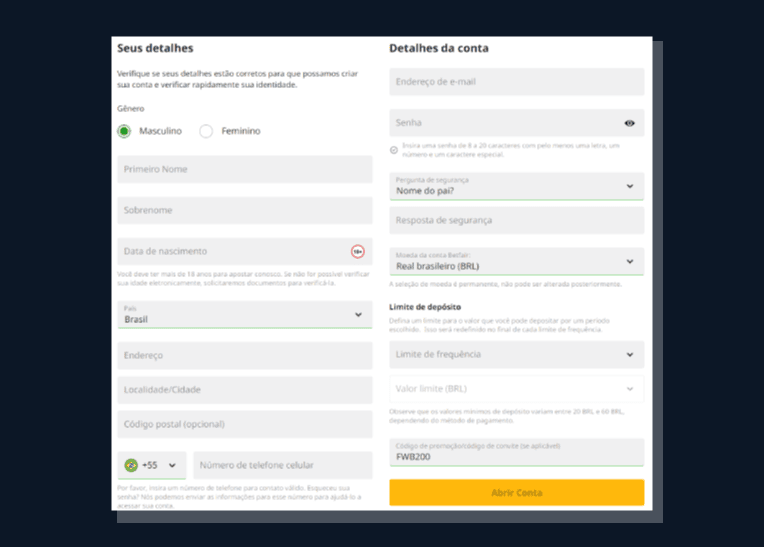Expand the Real brasileiro currency dropdown
This screenshot has width=764, height=547.
[516, 262]
